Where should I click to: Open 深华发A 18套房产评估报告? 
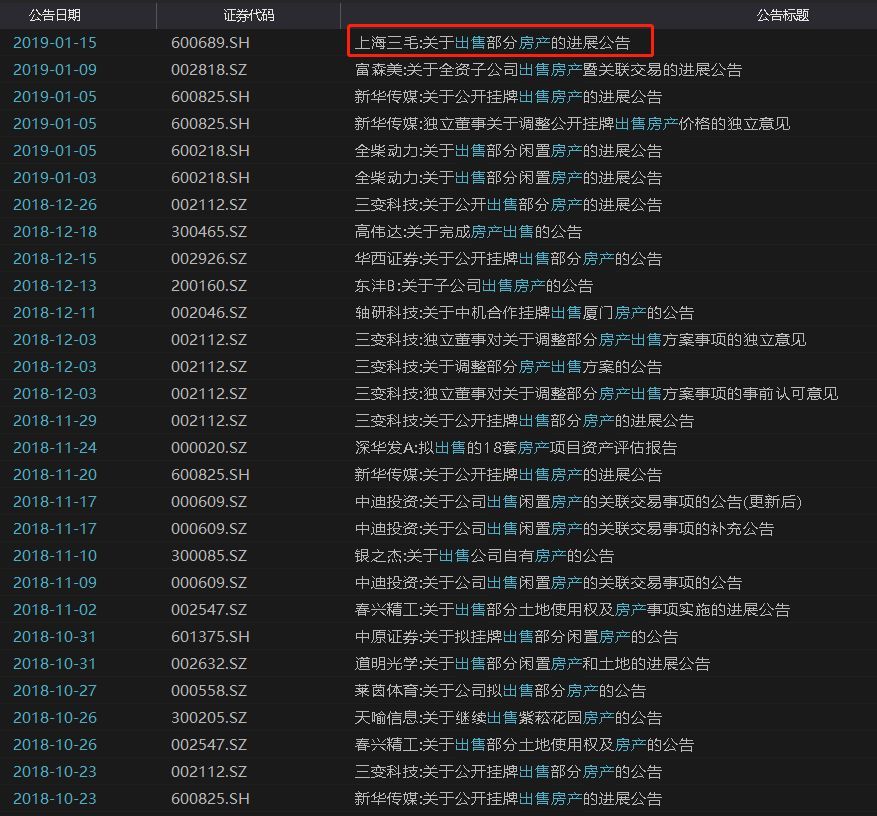(x=516, y=447)
